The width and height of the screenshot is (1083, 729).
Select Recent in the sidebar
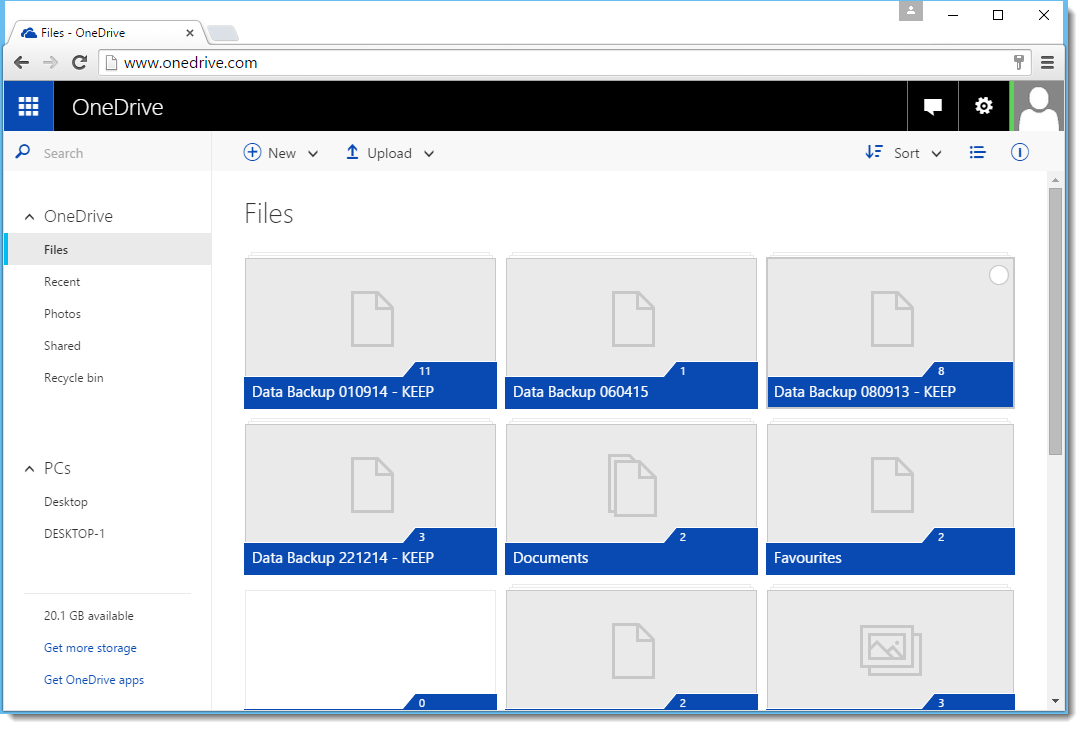tap(62, 281)
